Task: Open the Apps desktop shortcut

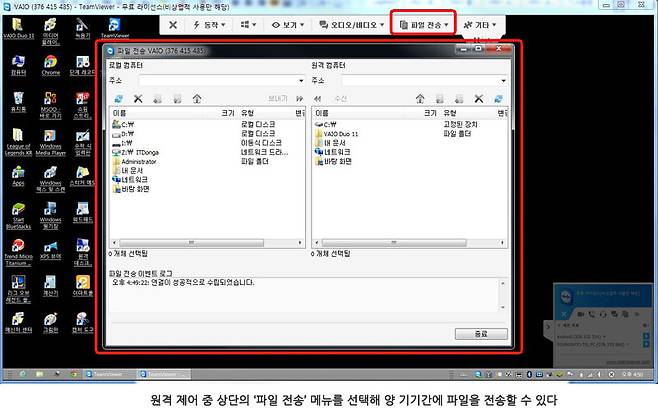Action: 18,176
